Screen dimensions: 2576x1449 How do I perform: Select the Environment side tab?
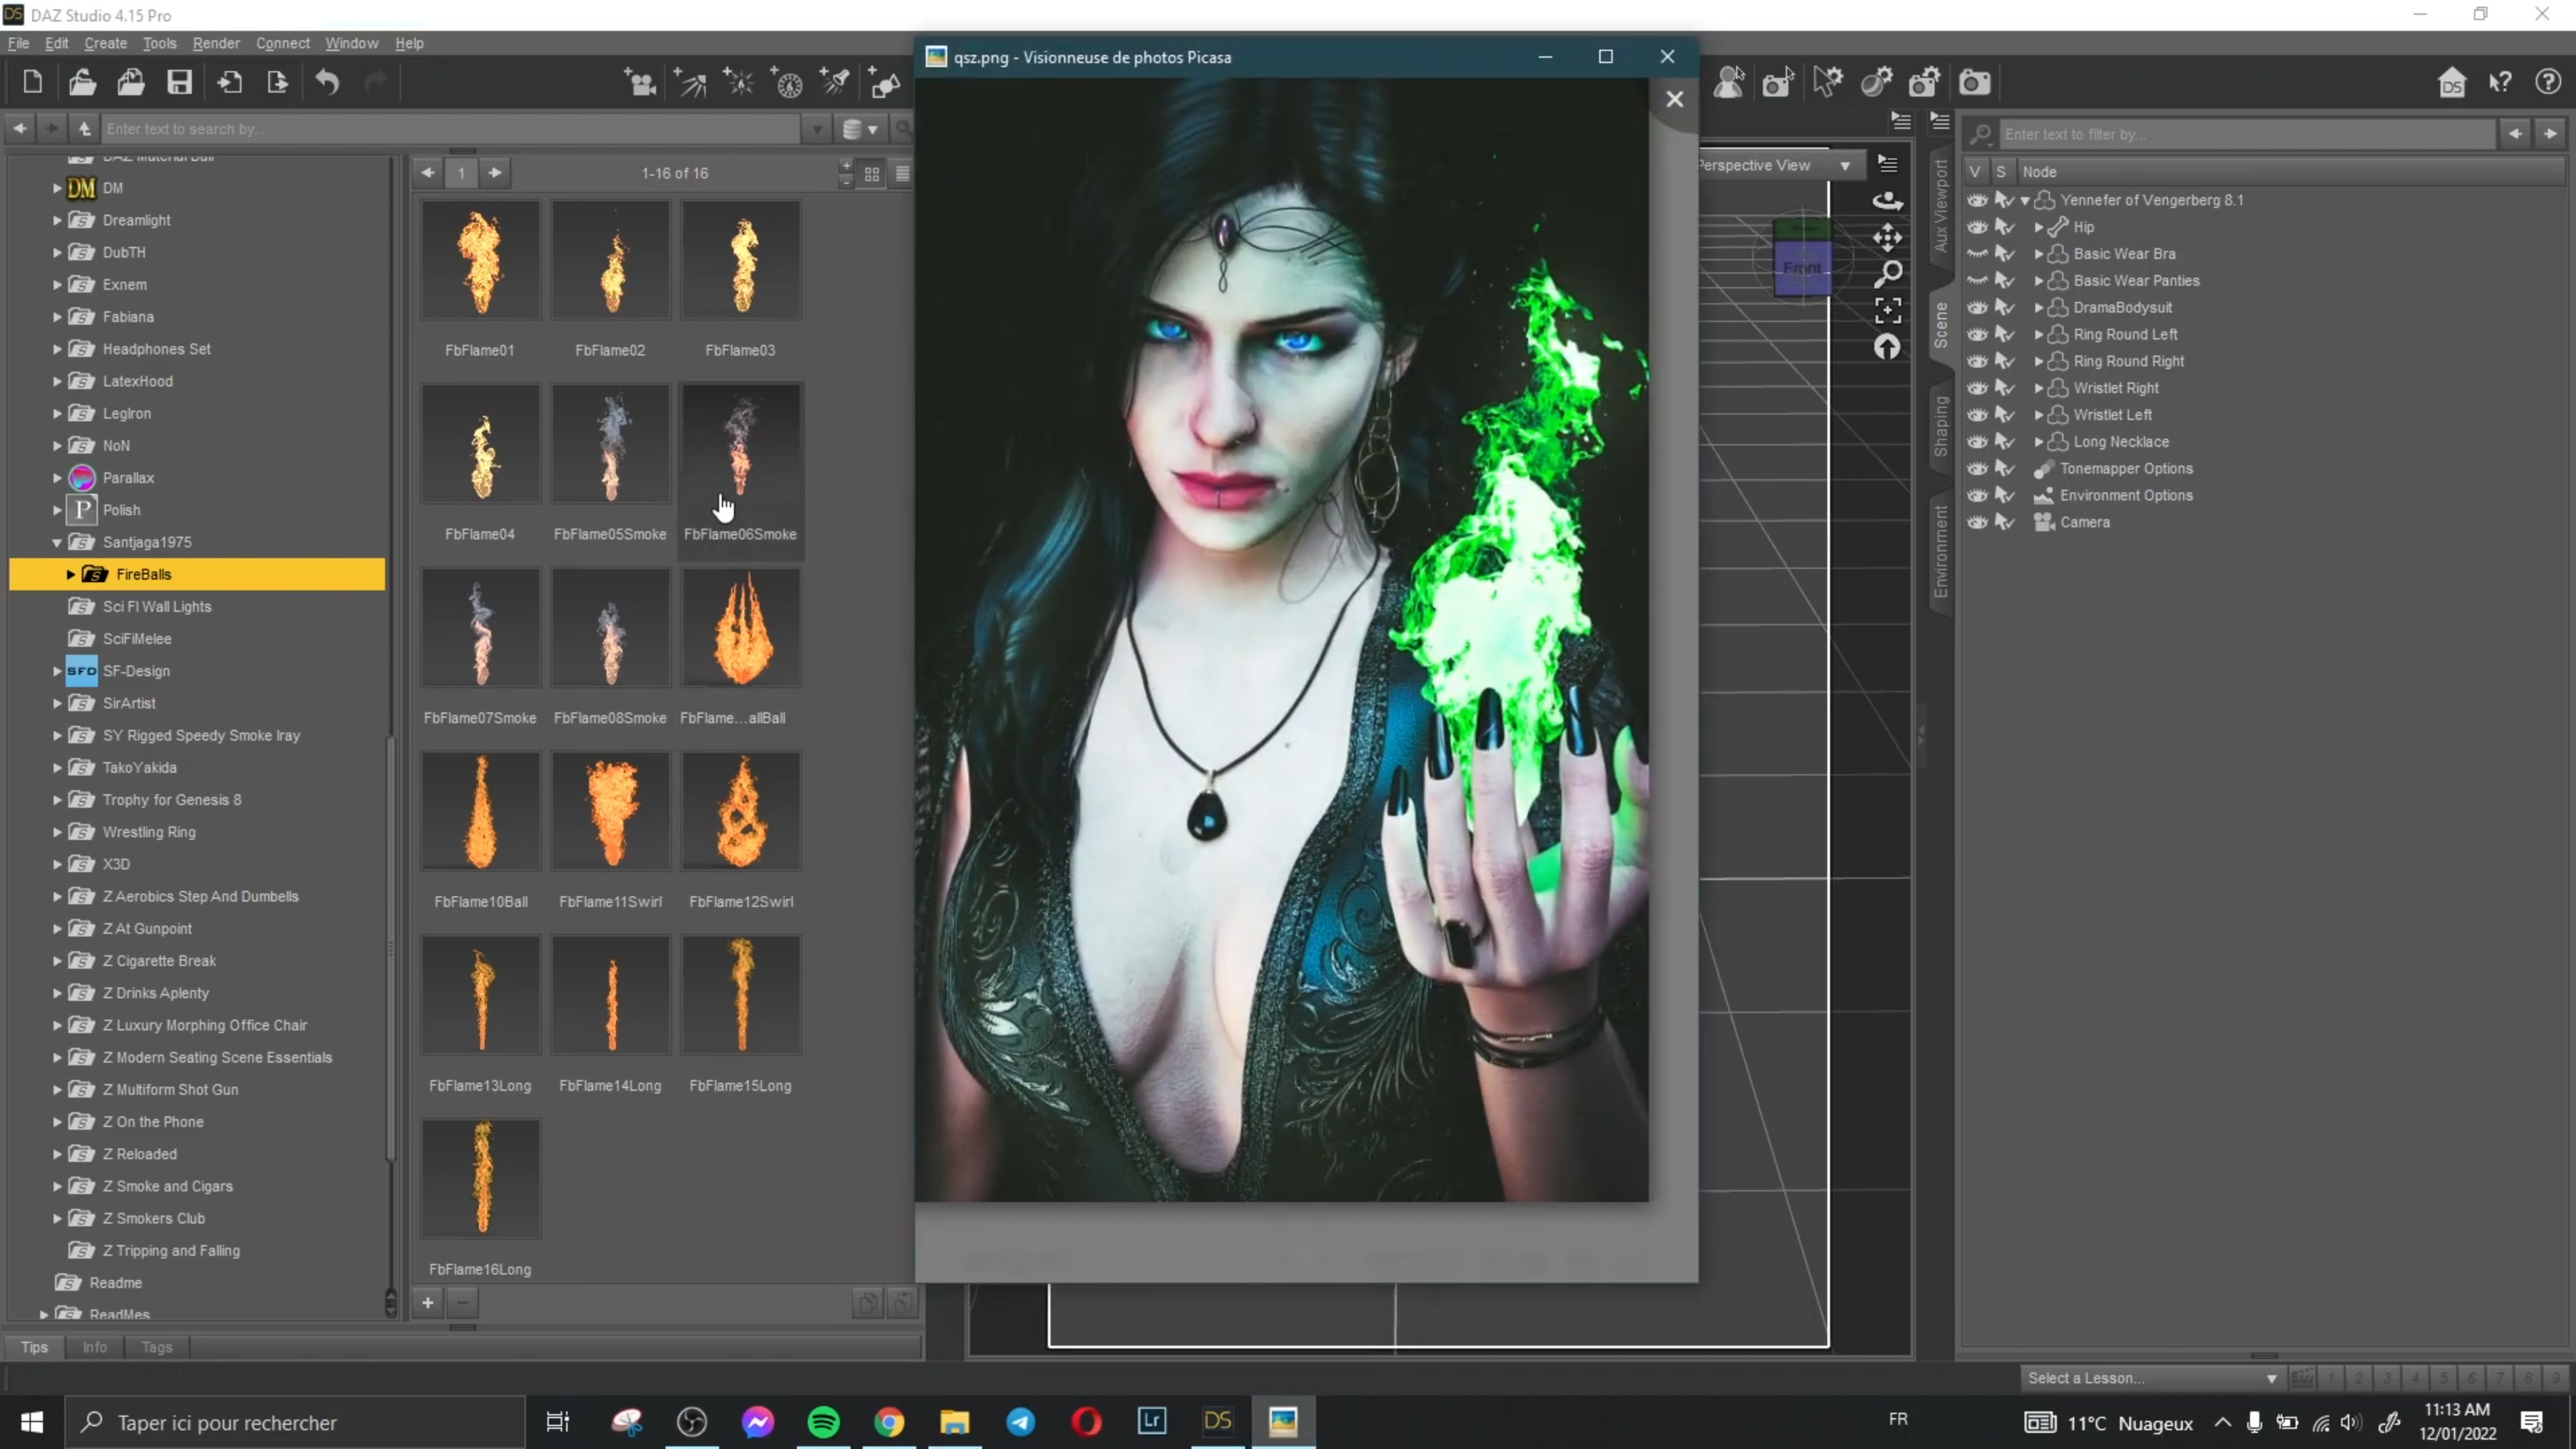[1940, 552]
